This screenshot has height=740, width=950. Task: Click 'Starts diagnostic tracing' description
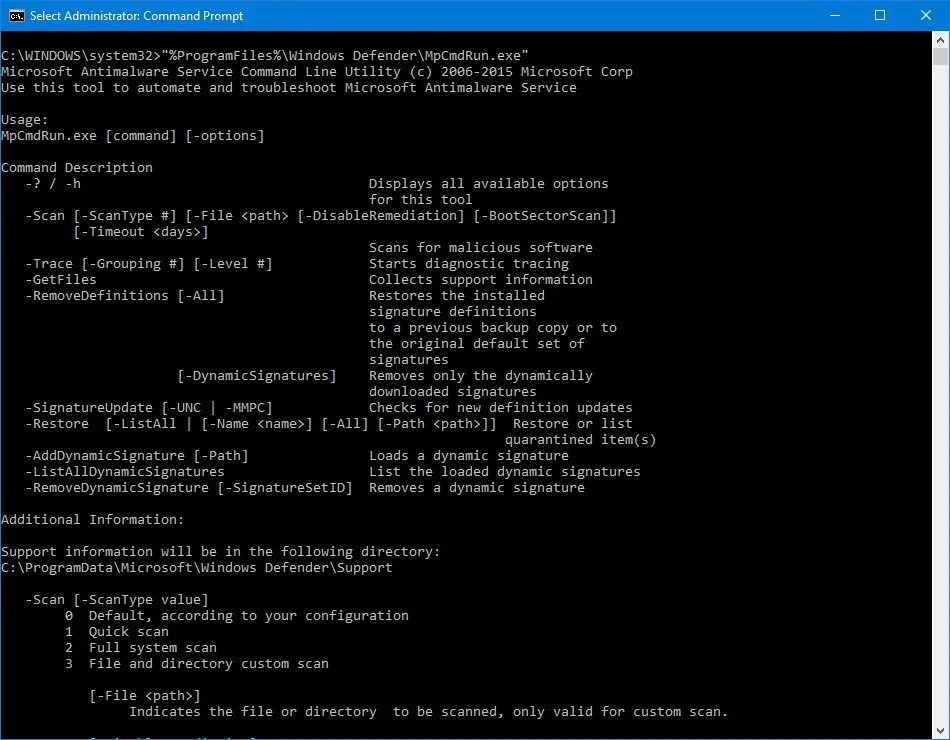[469, 264]
